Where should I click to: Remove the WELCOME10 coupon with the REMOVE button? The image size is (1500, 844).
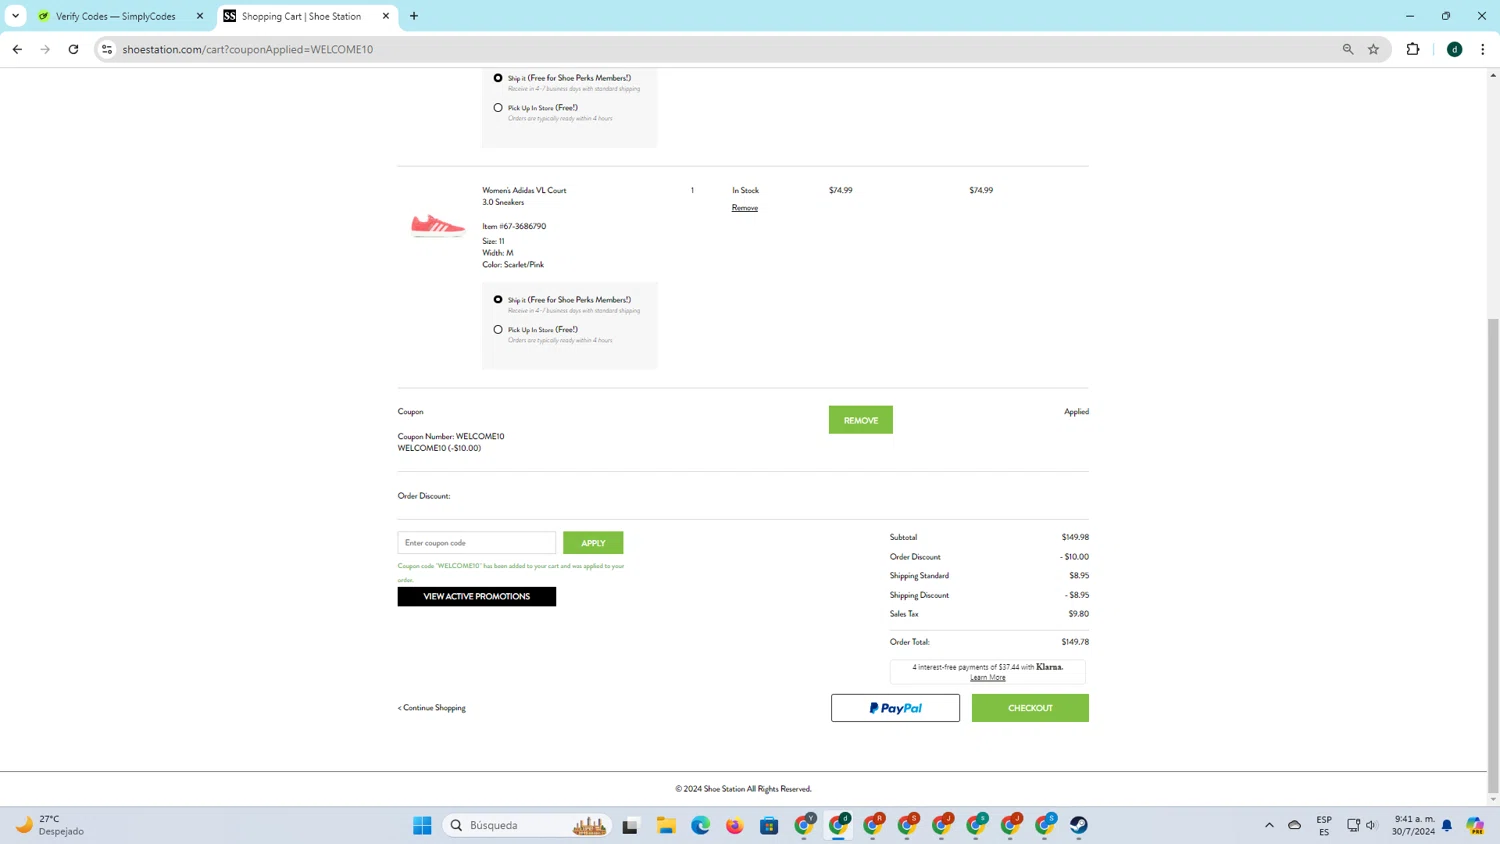(861, 420)
